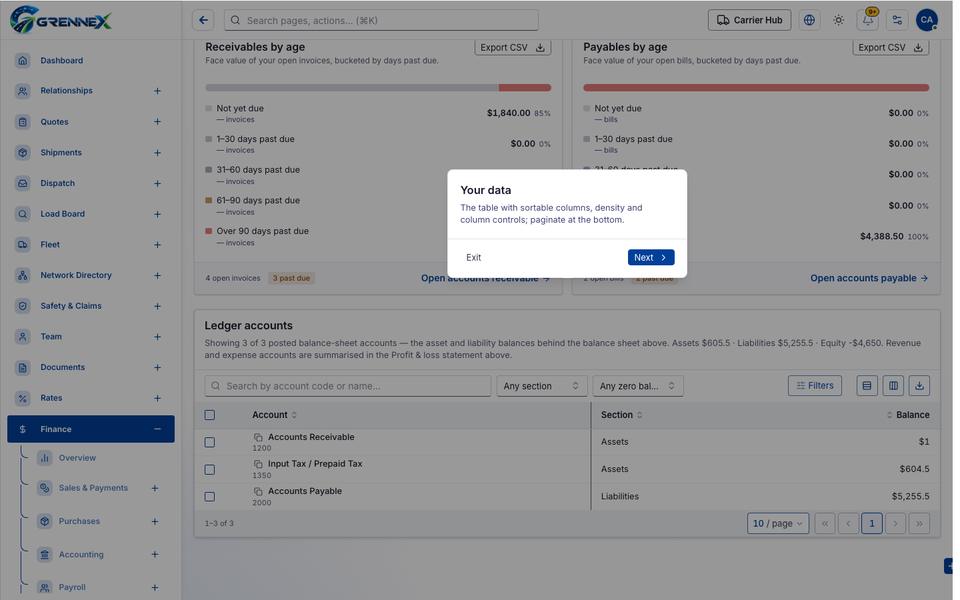Expand the Shipments menu
Screen dimensions: 960x600
[157, 152]
